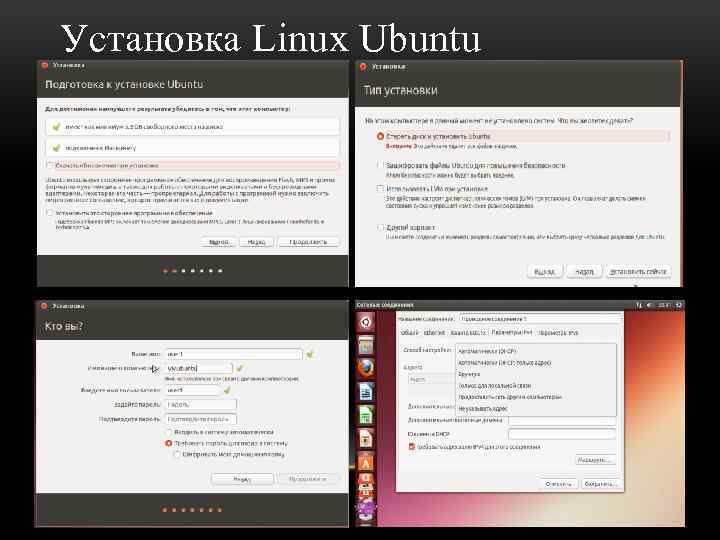Select the require password to log in option
Image resolution: width=720 pixels, height=540 pixels.
click(x=169, y=443)
